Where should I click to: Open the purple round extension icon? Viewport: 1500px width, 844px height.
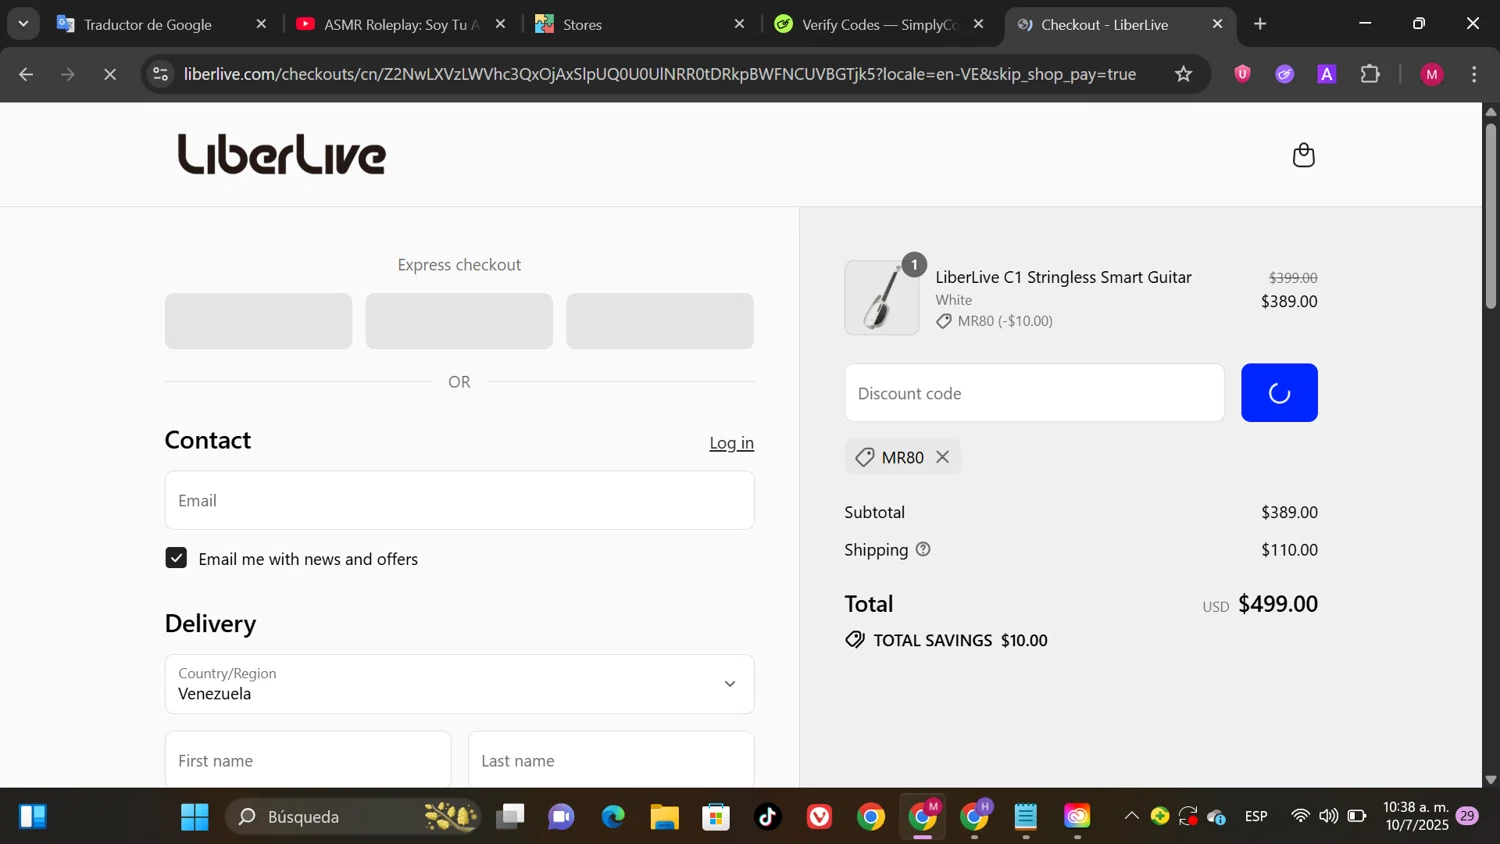1284,74
